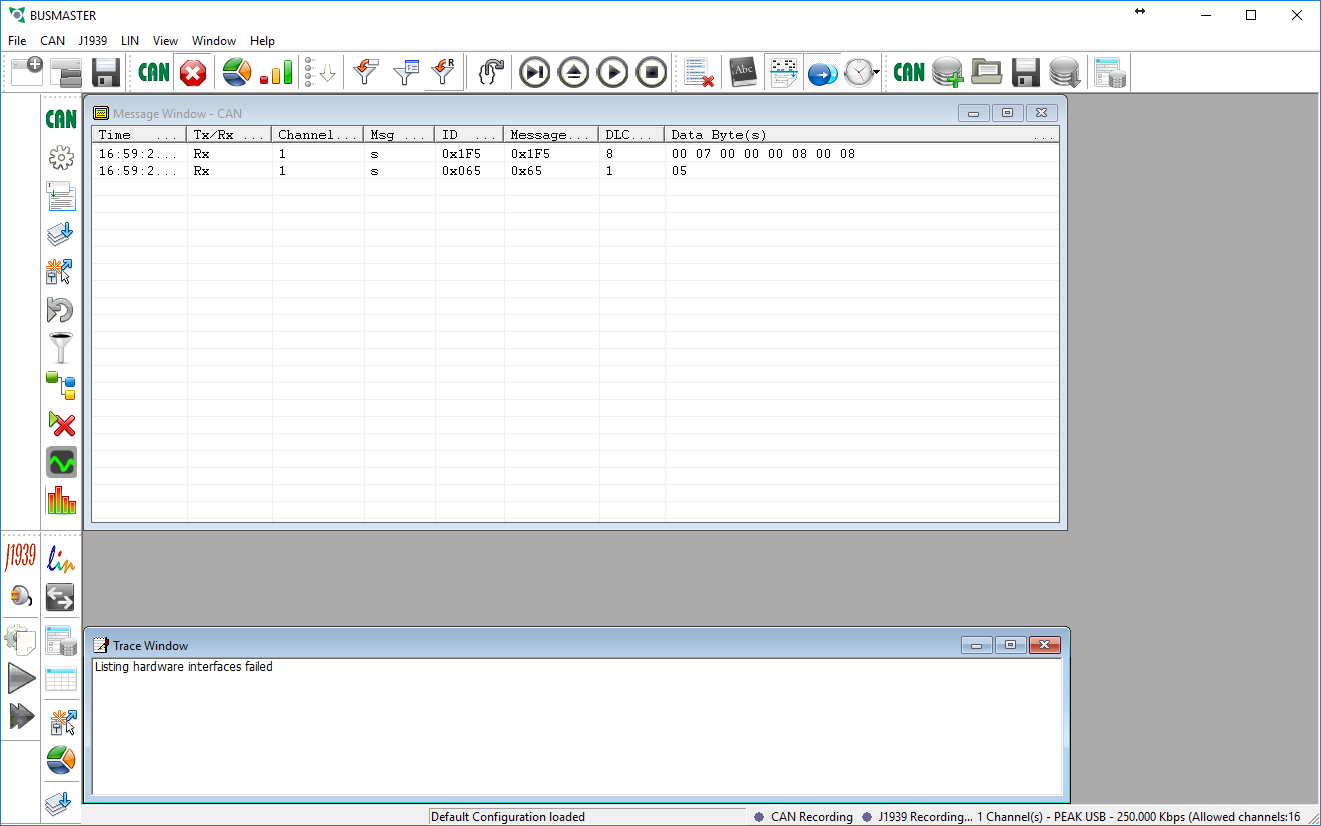This screenshot has width=1321, height=826.
Task: Toggle the blue arrow circle display icon
Action: (x=822, y=72)
